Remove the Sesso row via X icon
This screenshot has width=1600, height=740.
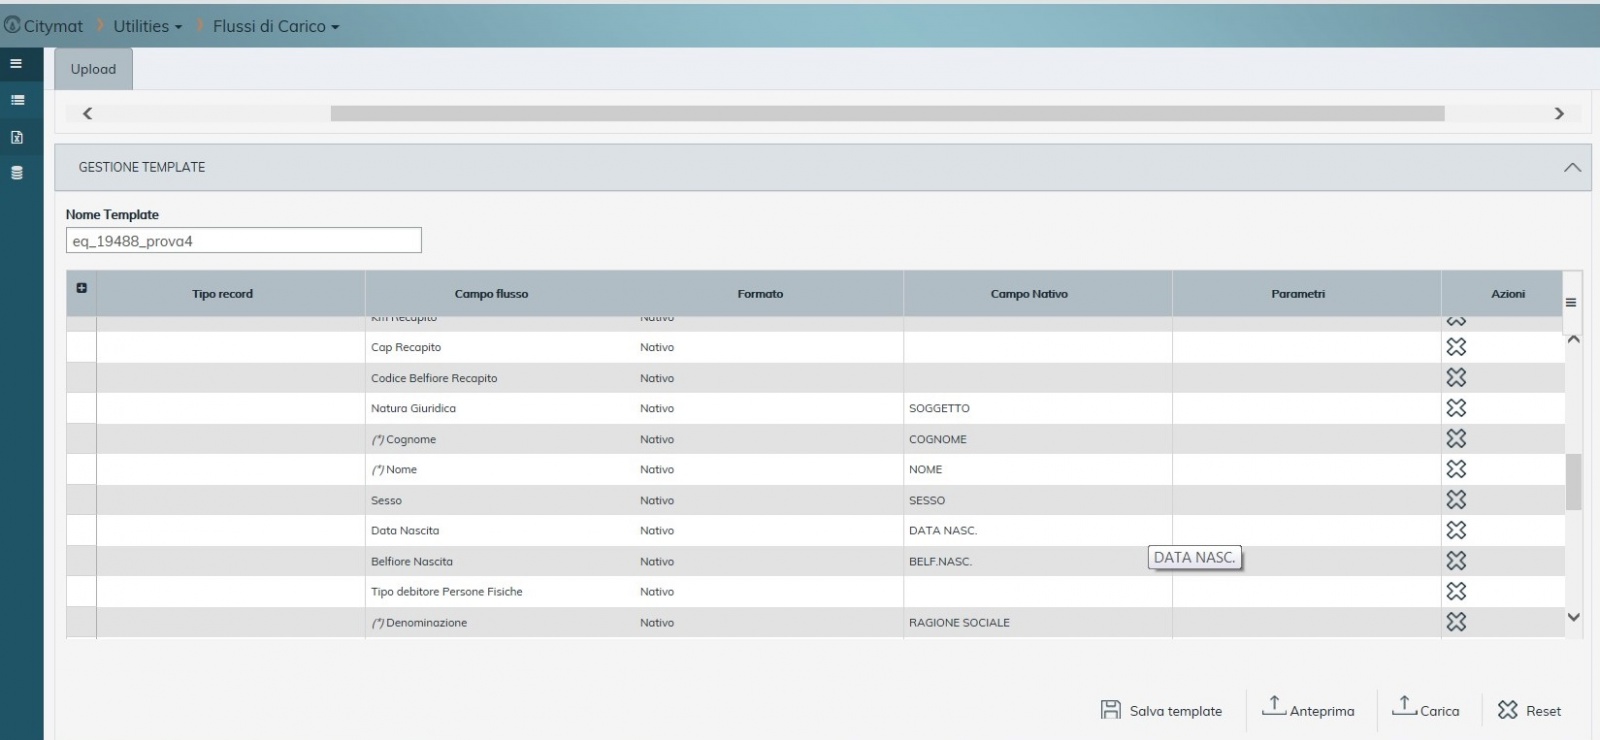(x=1456, y=500)
